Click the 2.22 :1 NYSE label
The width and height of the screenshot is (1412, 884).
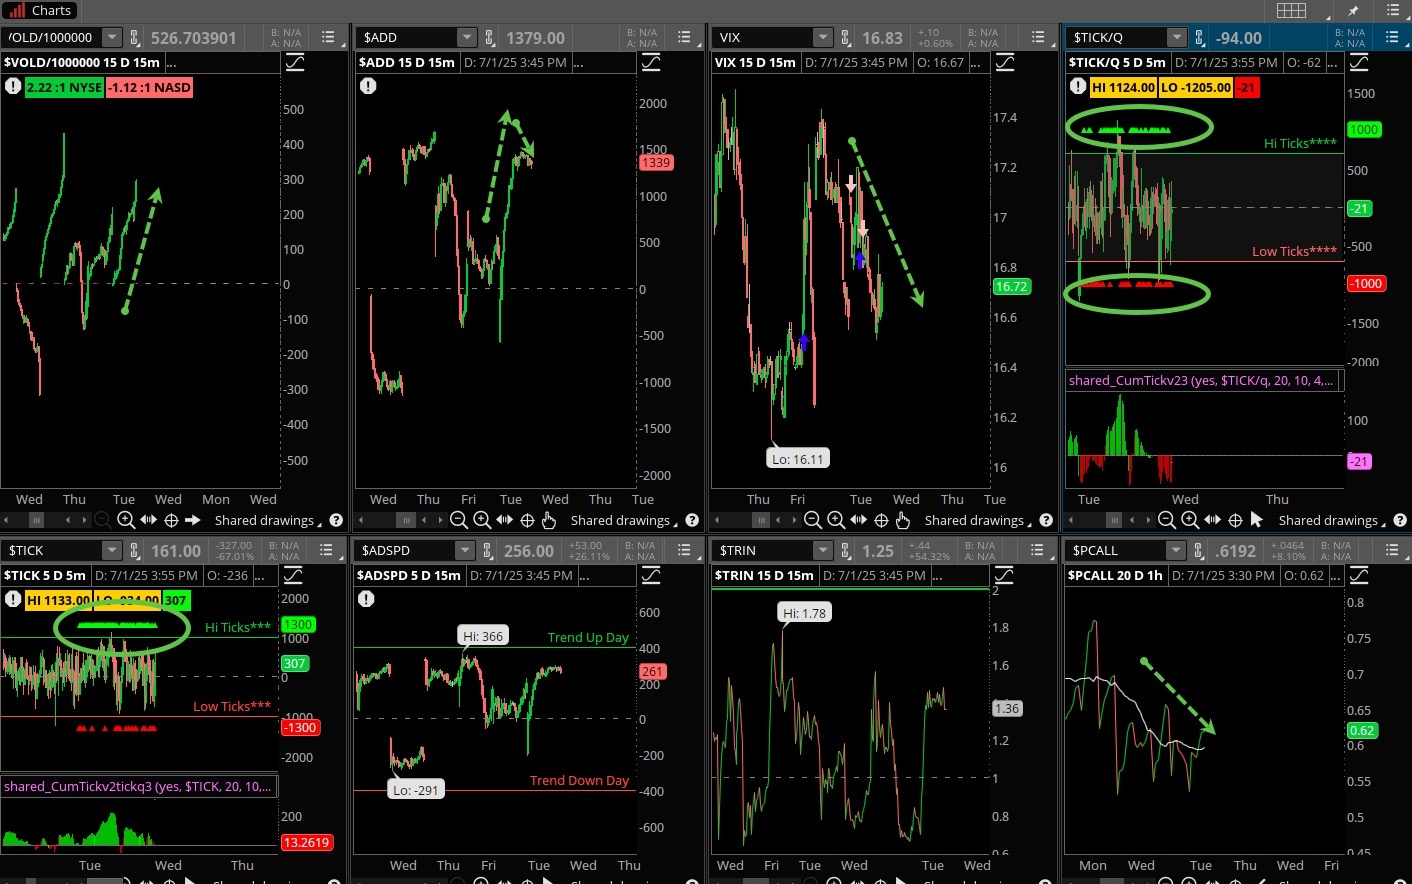coord(64,88)
